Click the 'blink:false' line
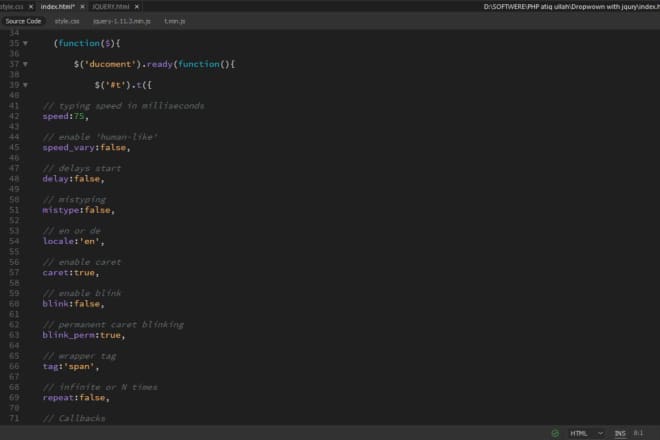This screenshot has height=440, width=660. click(x=73, y=304)
